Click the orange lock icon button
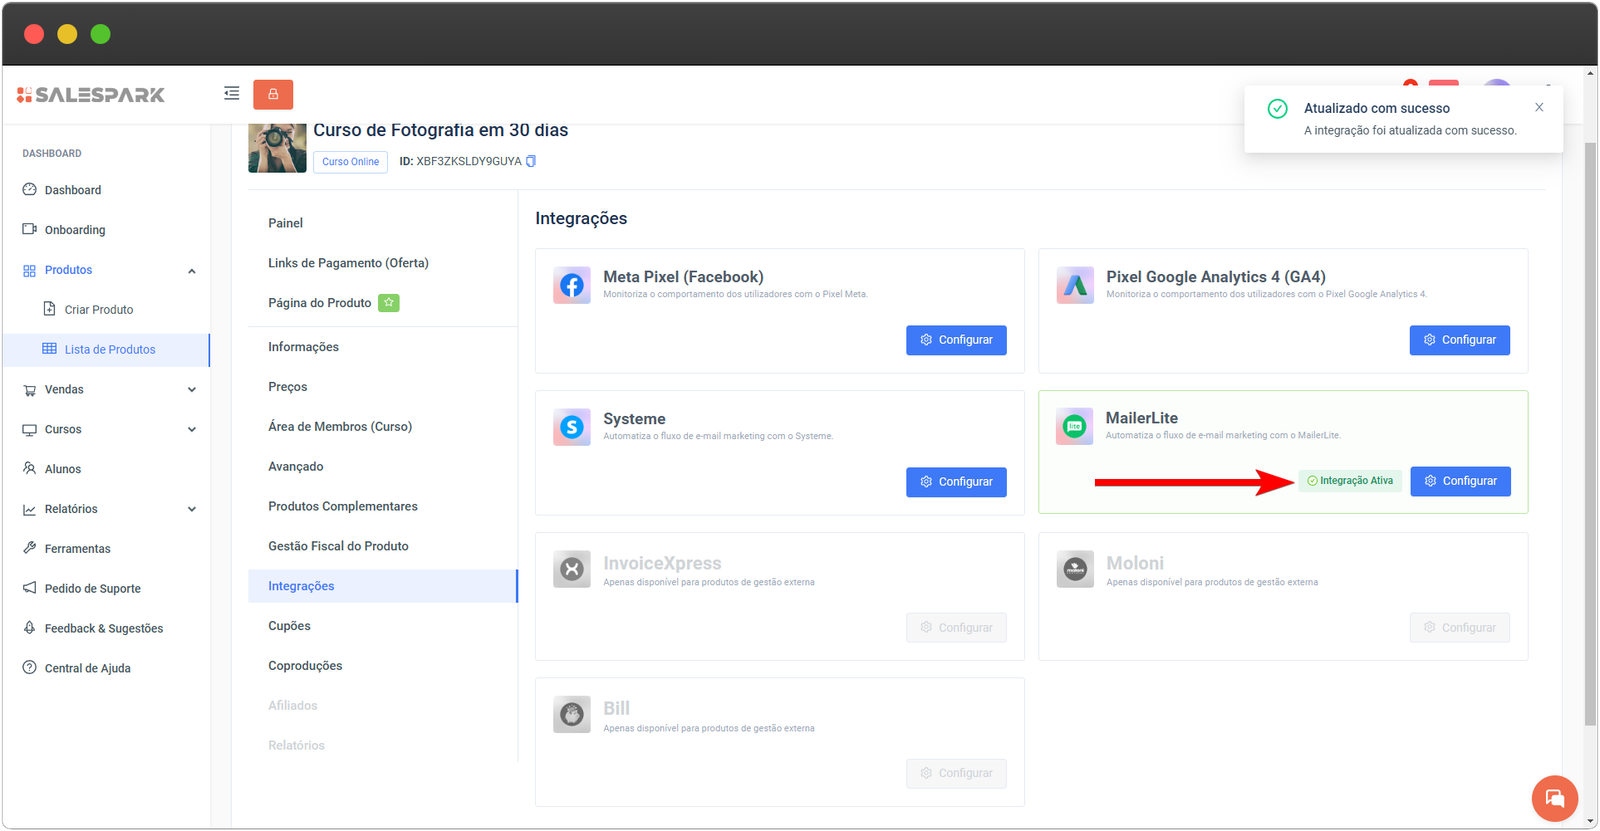Image resolution: width=1600 pixels, height=831 pixels. [x=273, y=95]
